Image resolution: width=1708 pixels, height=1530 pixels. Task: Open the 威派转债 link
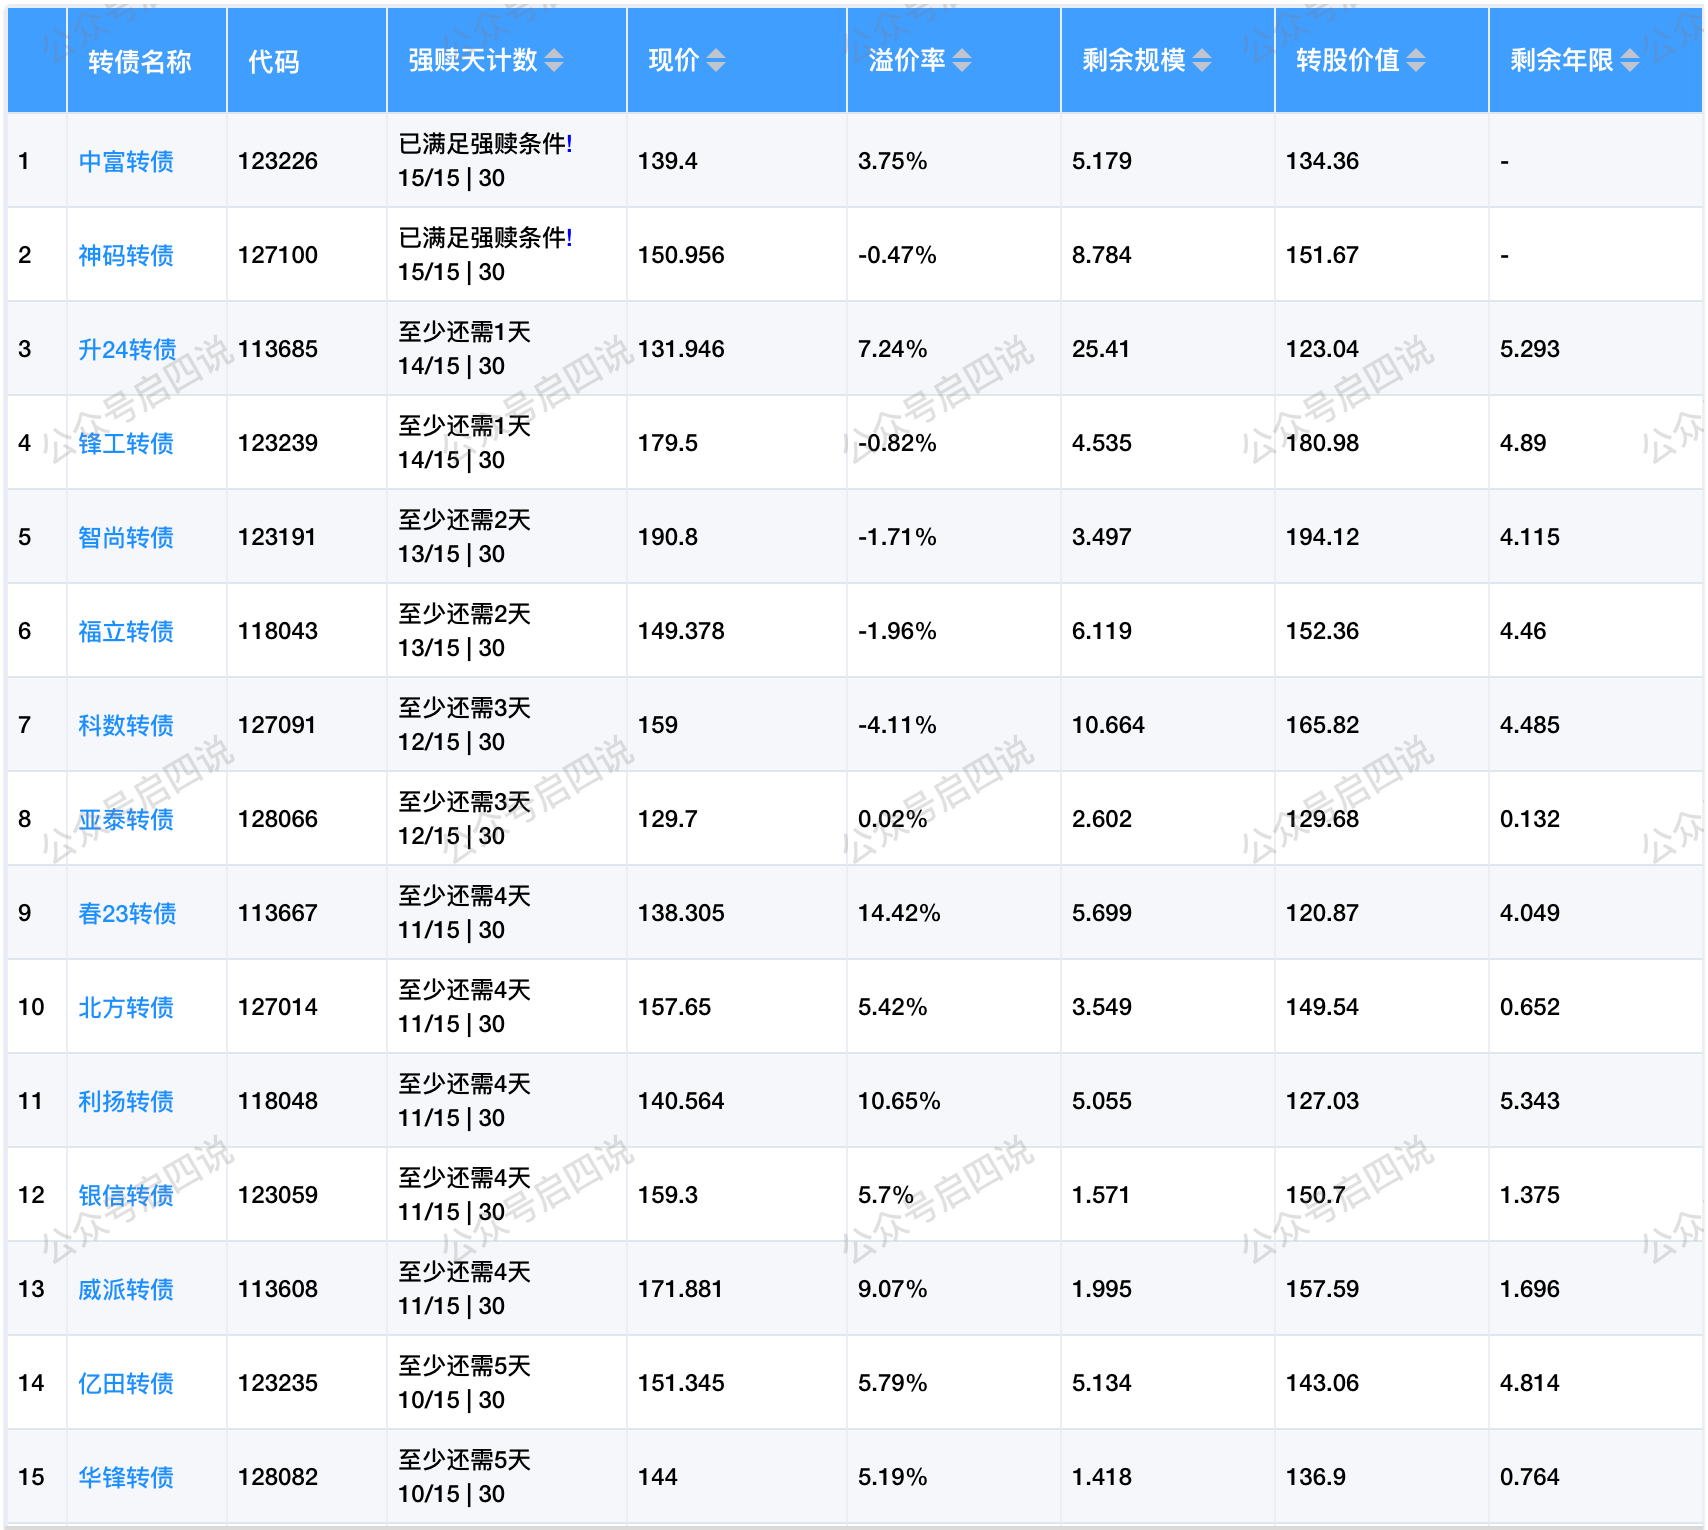tap(126, 1289)
